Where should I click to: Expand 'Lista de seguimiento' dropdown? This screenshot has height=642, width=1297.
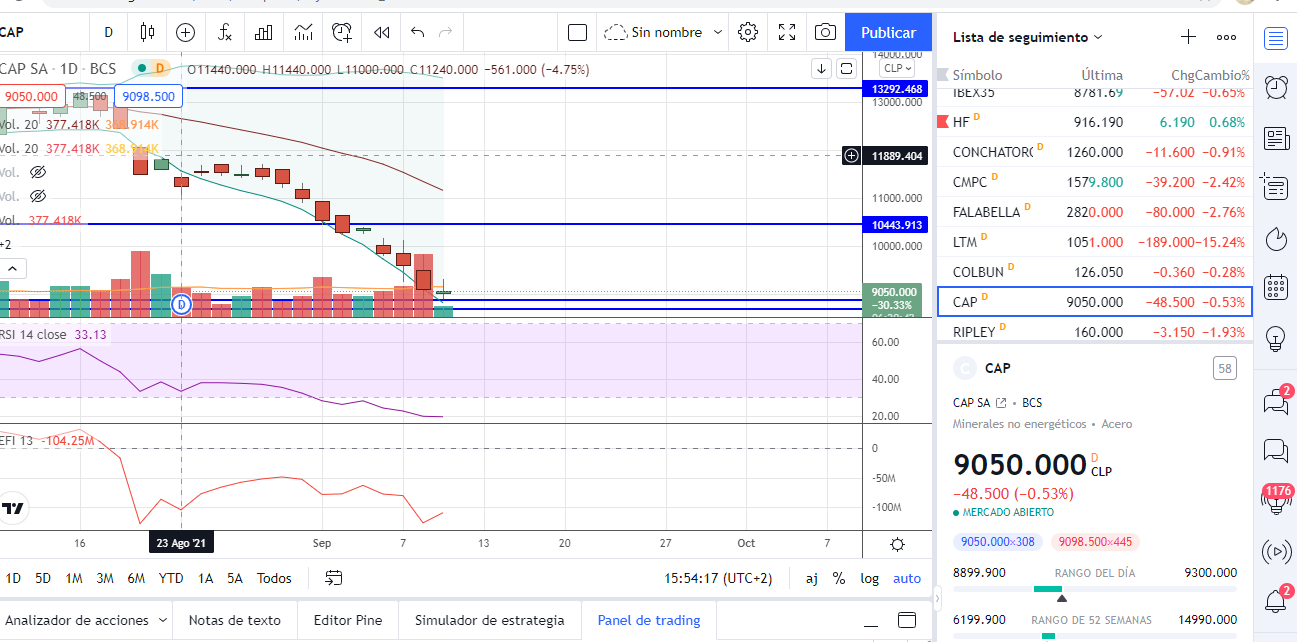pyautogui.click(x=1027, y=37)
